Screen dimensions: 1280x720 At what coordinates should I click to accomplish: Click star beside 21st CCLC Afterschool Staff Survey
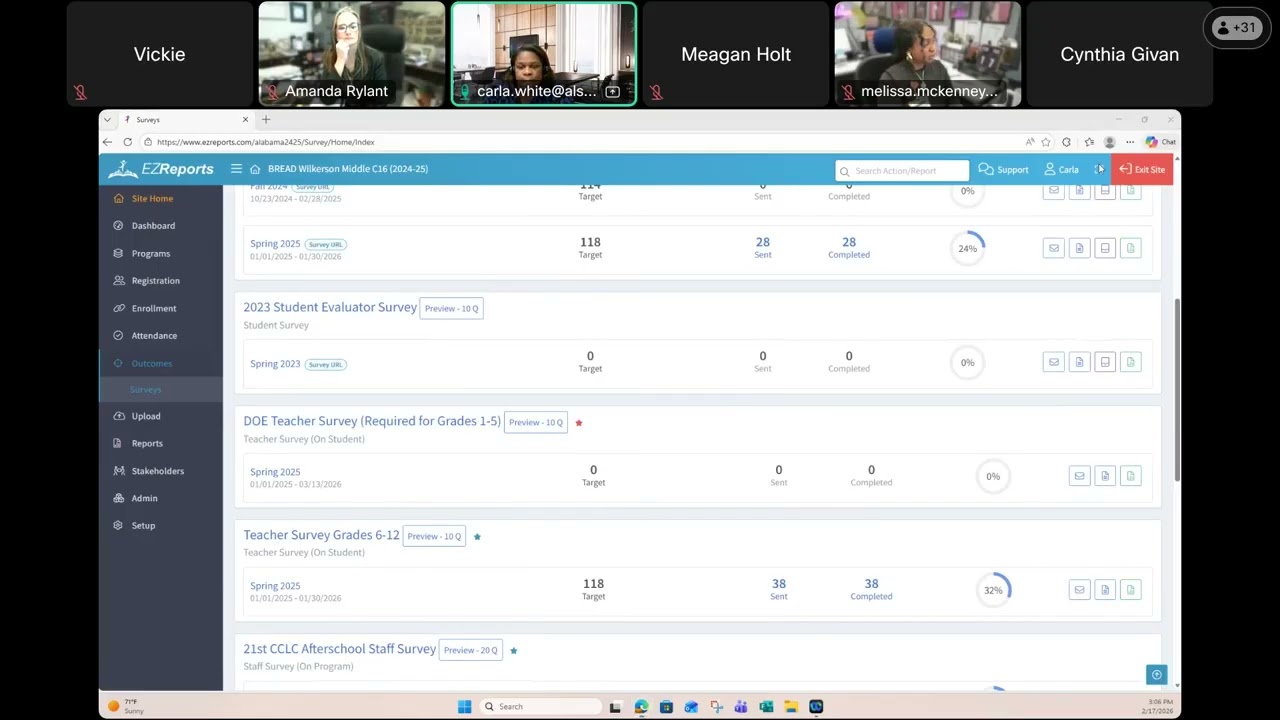[513, 651]
